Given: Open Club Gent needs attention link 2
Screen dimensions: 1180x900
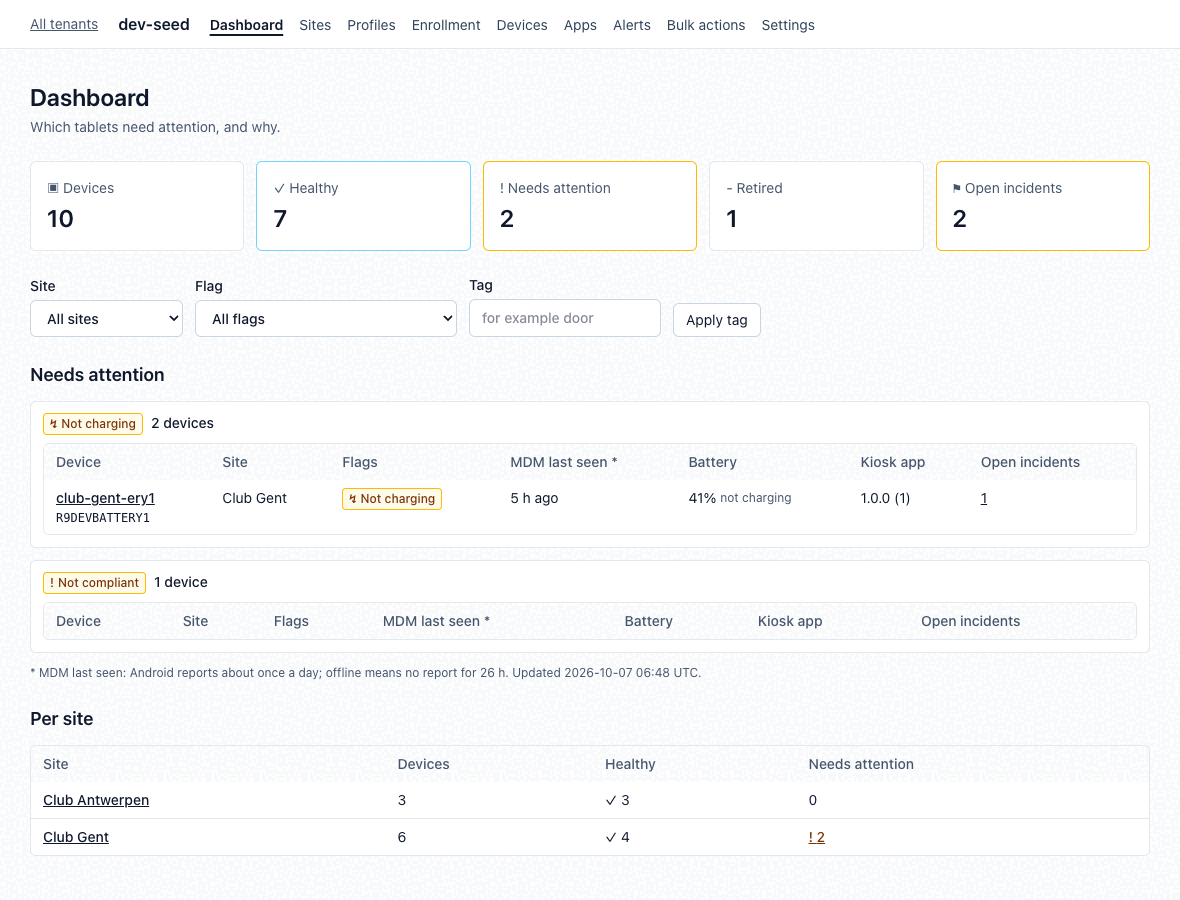Looking at the screenshot, I should click(817, 837).
